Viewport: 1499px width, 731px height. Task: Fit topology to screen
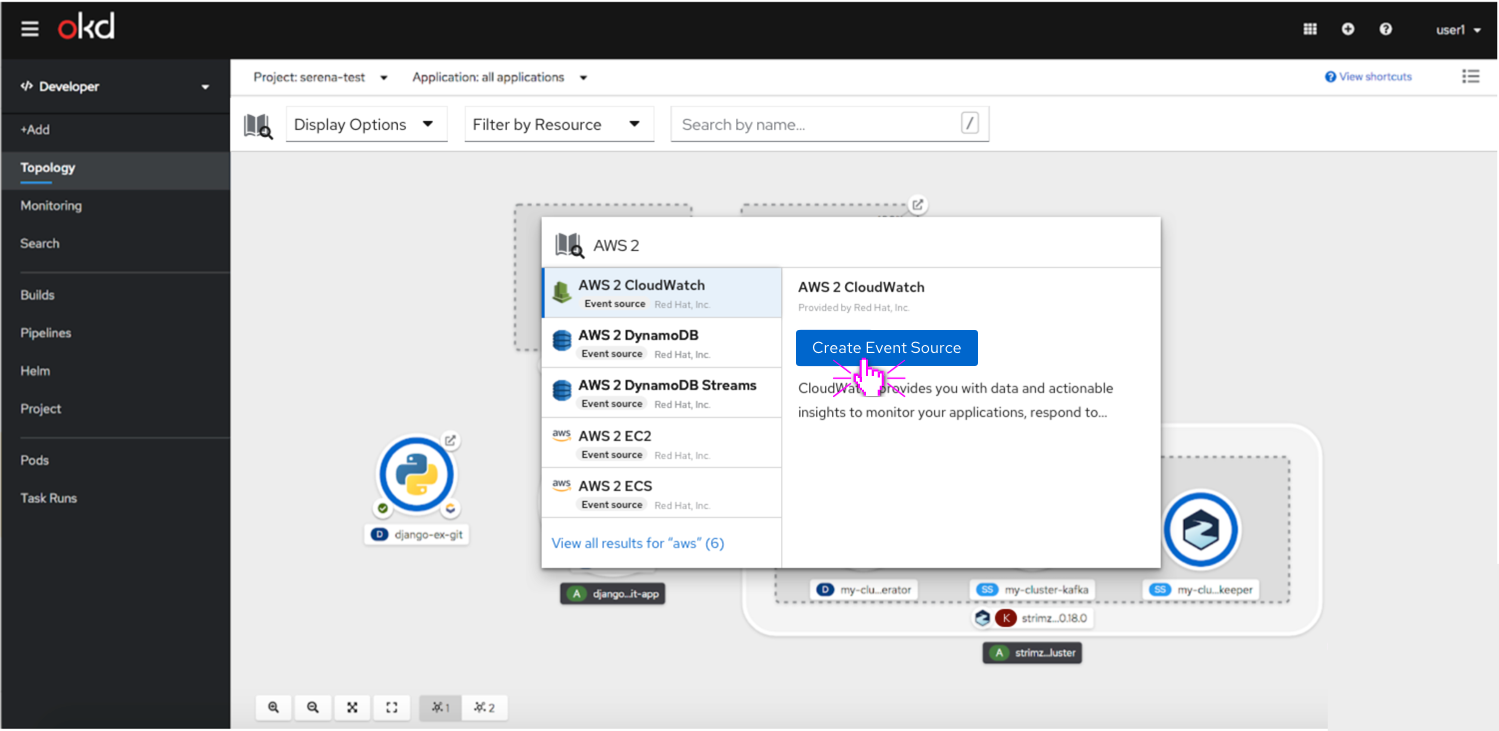point(352,708)
